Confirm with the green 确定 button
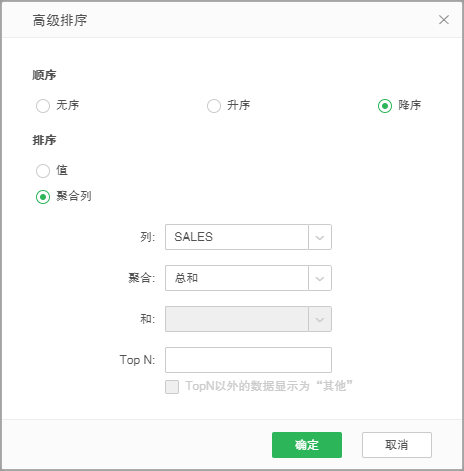464x471 pixels. (307, 445)
